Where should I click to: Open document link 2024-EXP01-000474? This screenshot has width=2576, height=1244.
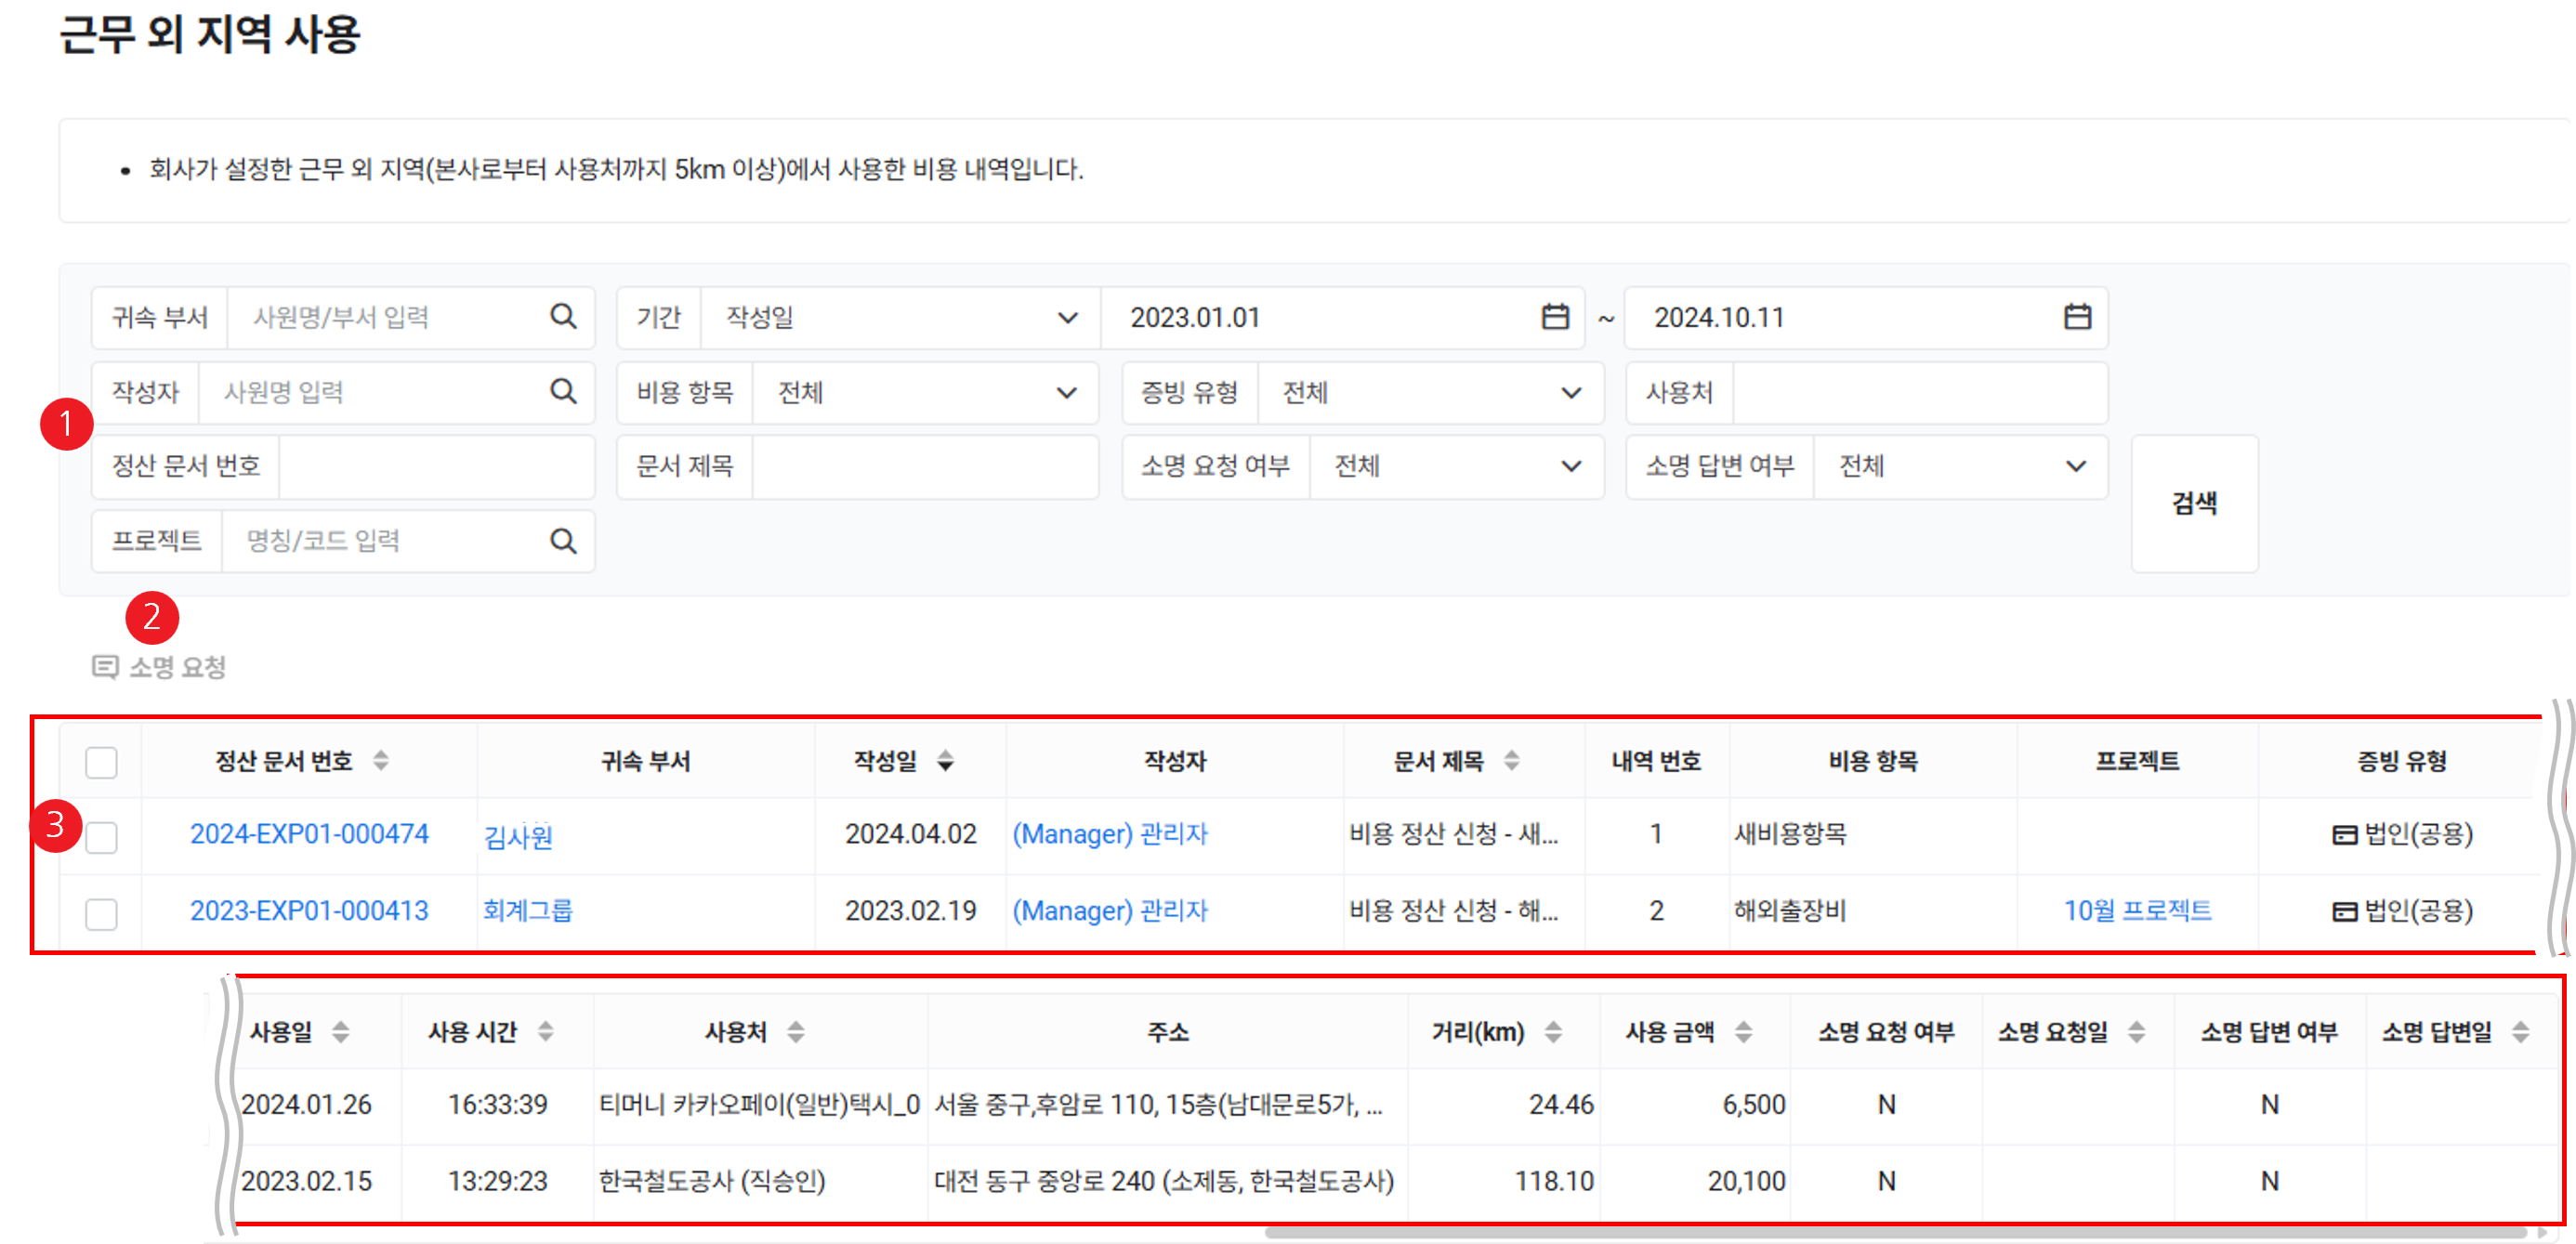click(309, 834)
